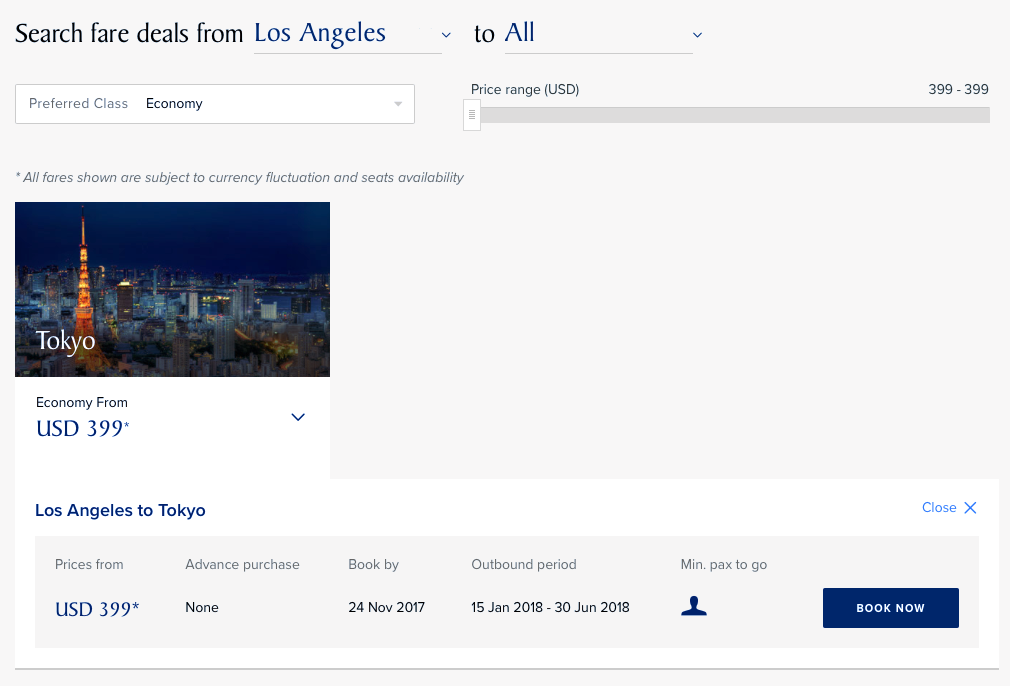Screen dimensions: 1010x686
Task: Click the triangle arrow in Preferred Class box
Action: (398, 104)
